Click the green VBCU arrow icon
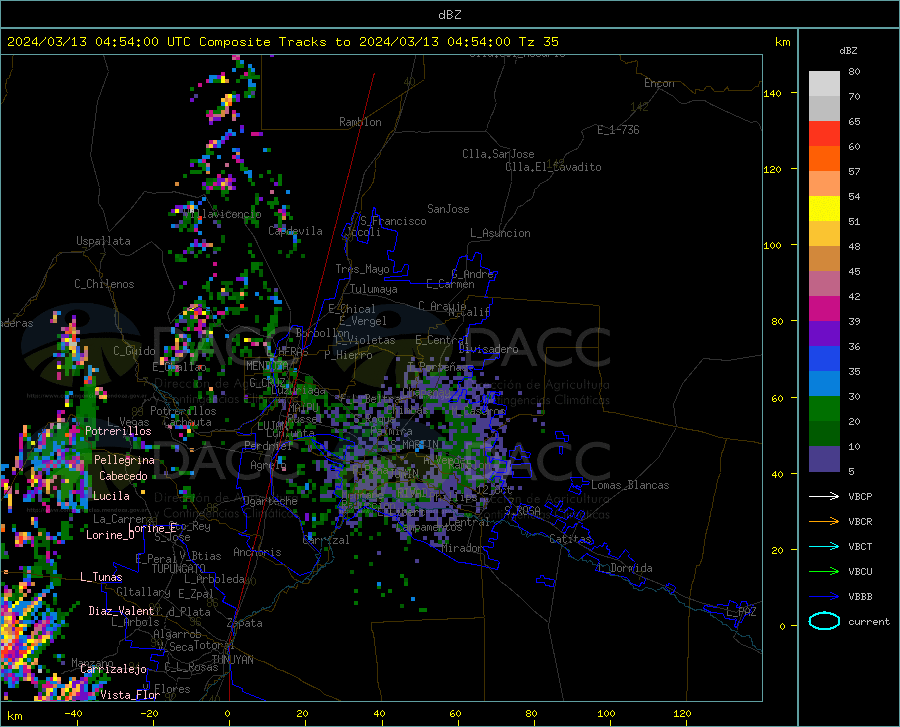The height and width of the screenshot is (727, 900). coord(824,572)
